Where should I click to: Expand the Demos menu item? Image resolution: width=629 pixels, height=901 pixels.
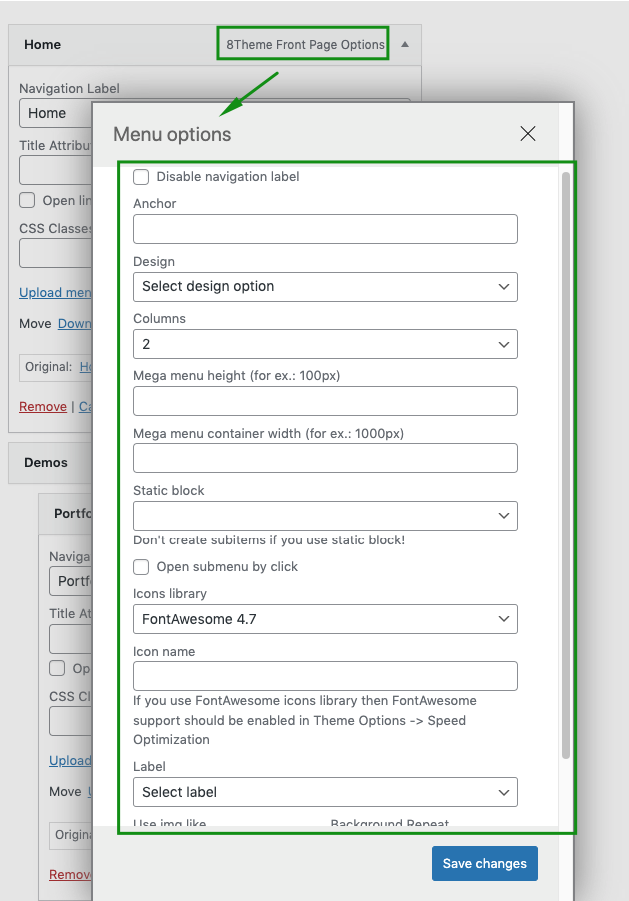[50, 463]
